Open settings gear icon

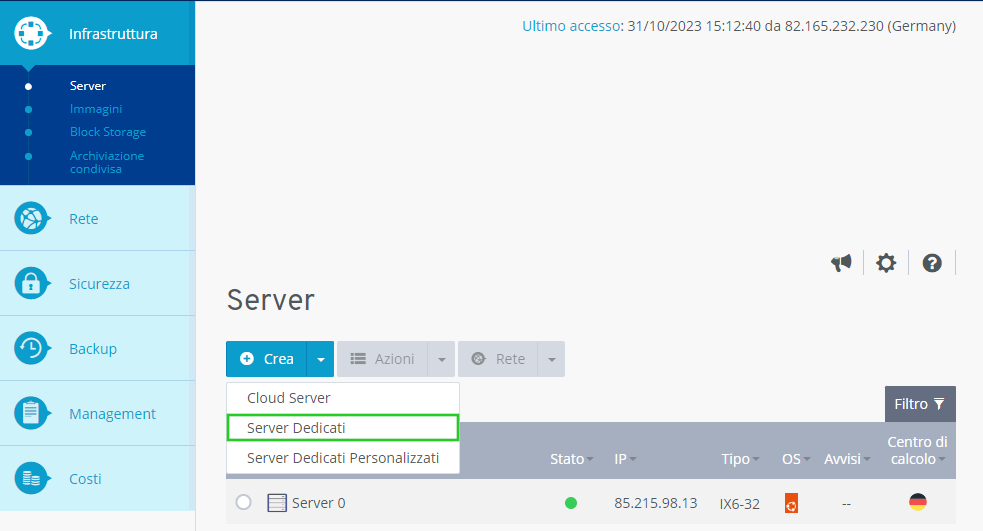pos(886,263)
